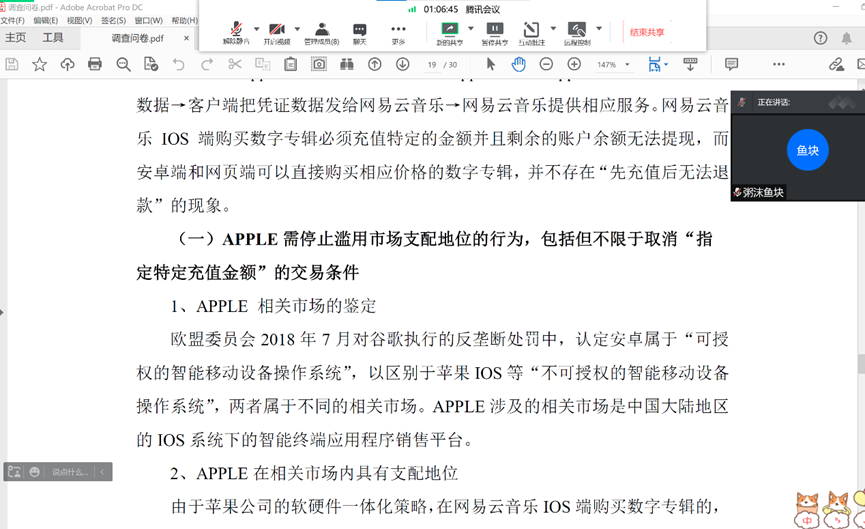
Task: Click the red End Sharing button
Action: (647, 33)
